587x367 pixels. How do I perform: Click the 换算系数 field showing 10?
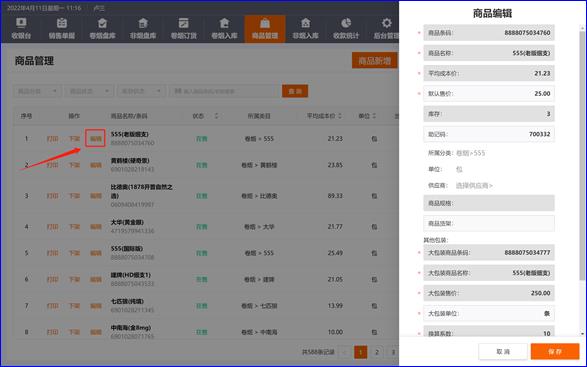489,332
